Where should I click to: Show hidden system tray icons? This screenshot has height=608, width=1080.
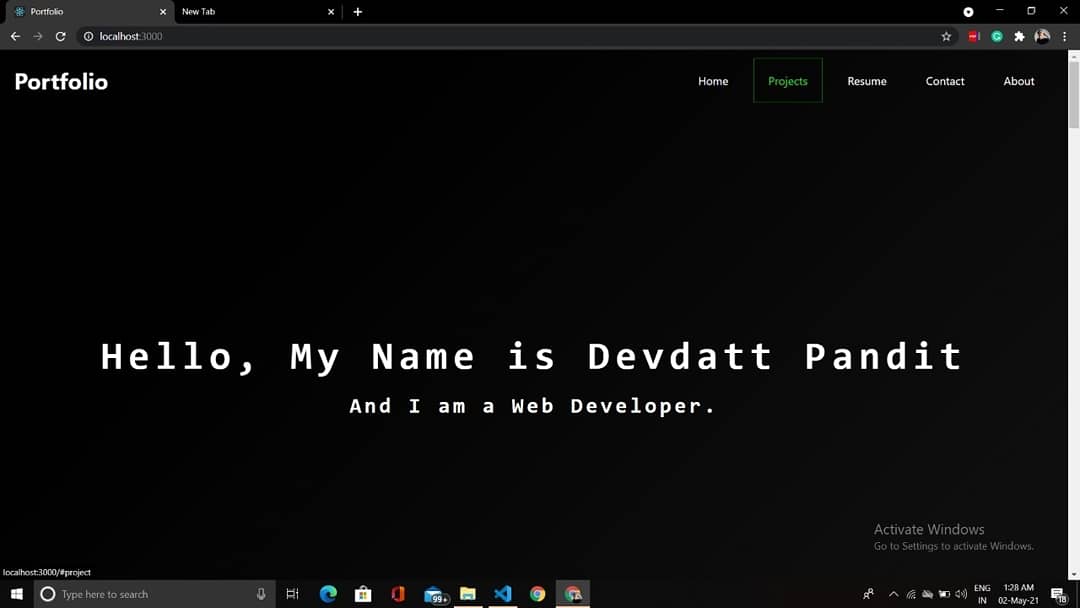click(x=893, y=594)
